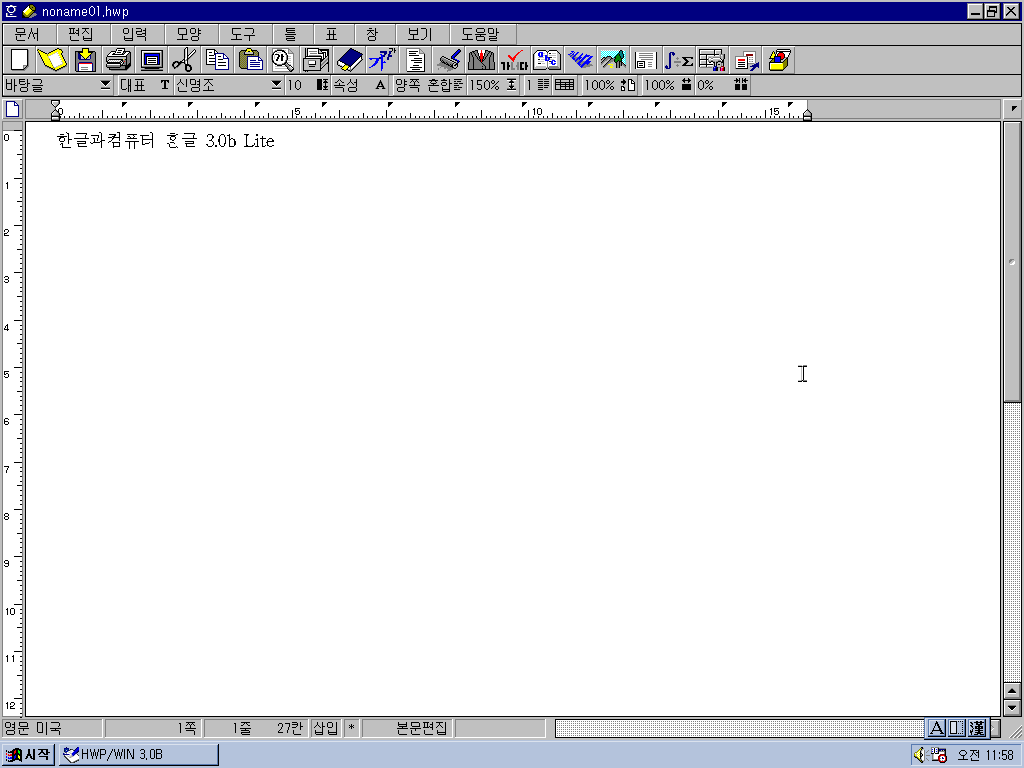
Task: Click the scroll up arrow at bottom right
Action: click(1012, 691)
